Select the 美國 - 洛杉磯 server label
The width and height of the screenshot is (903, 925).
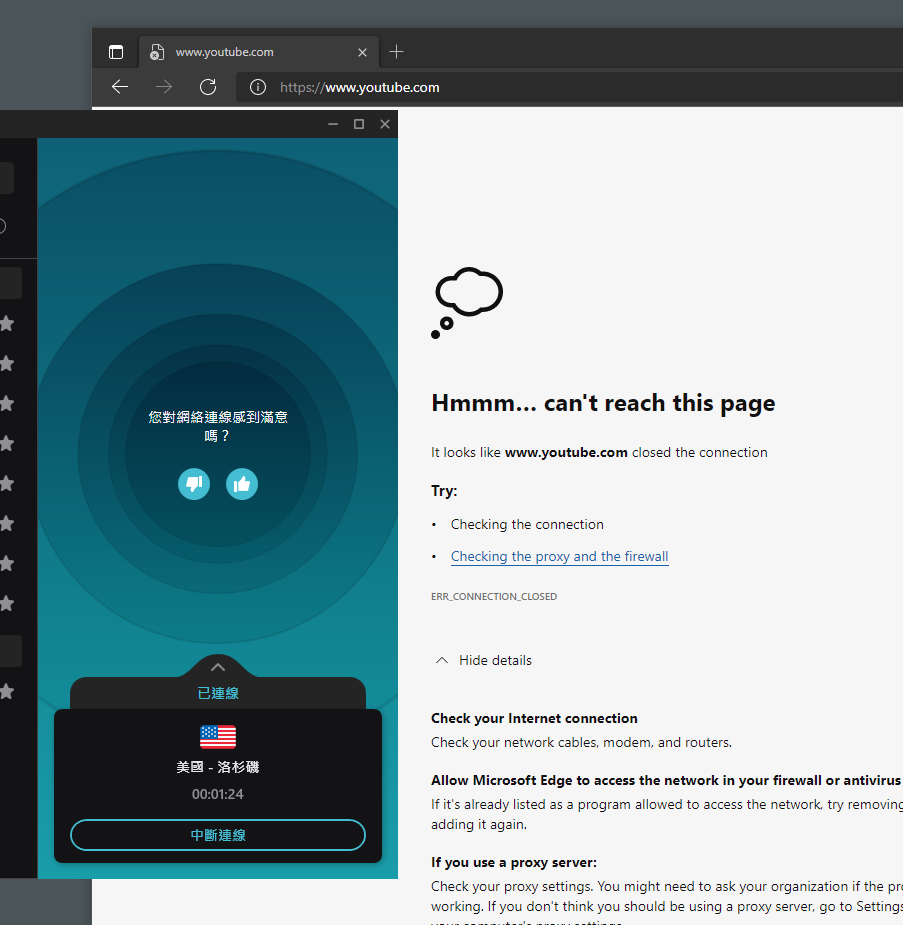(218, 767)
